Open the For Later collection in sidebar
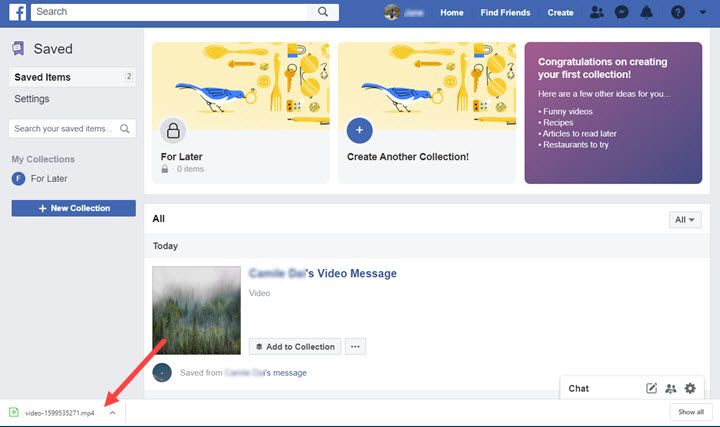The height and width of the screenshot is (427, 720). point(49,179)
